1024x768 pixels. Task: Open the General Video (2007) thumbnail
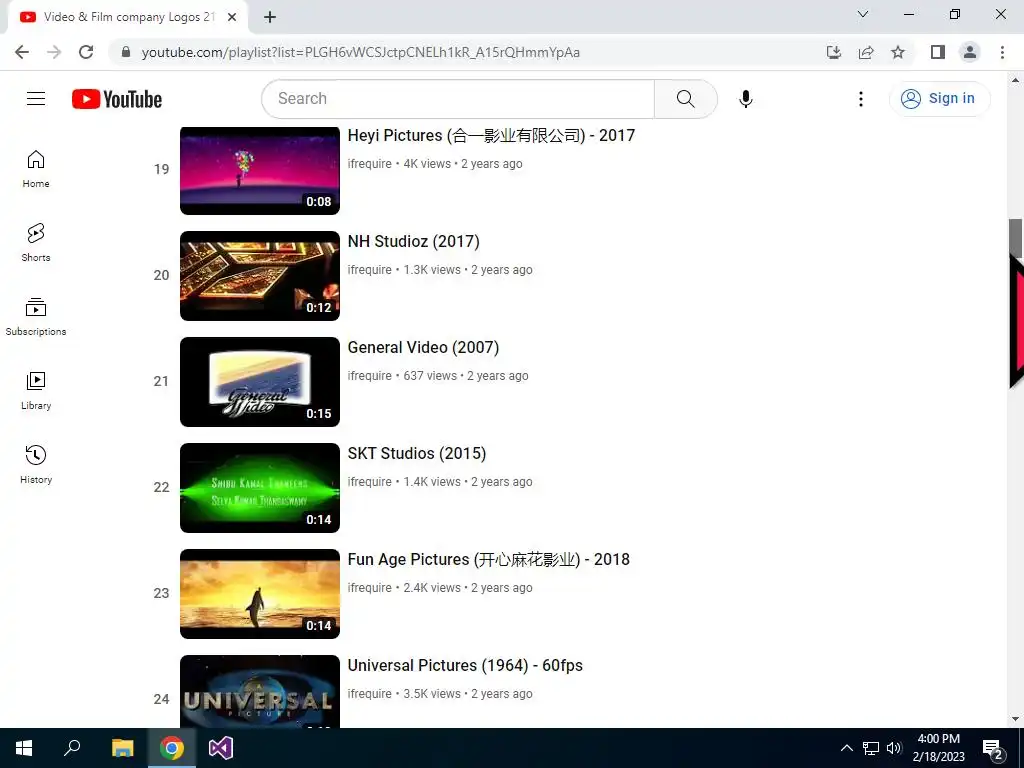(x=260, y=382)
